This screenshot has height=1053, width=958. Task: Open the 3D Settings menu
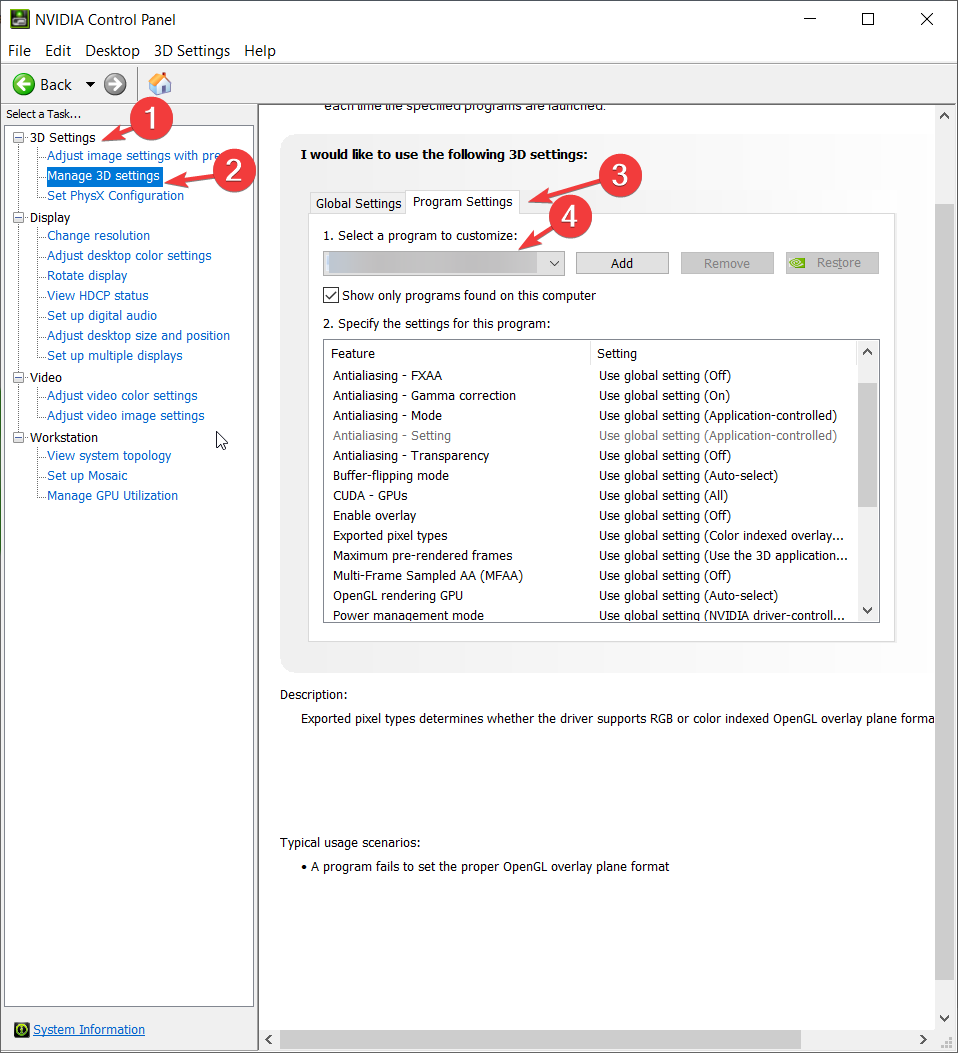pyautogui.click(x=192, y=51)
